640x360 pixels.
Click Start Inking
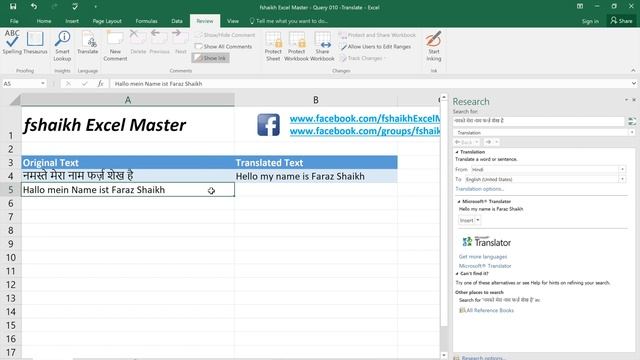433,46
